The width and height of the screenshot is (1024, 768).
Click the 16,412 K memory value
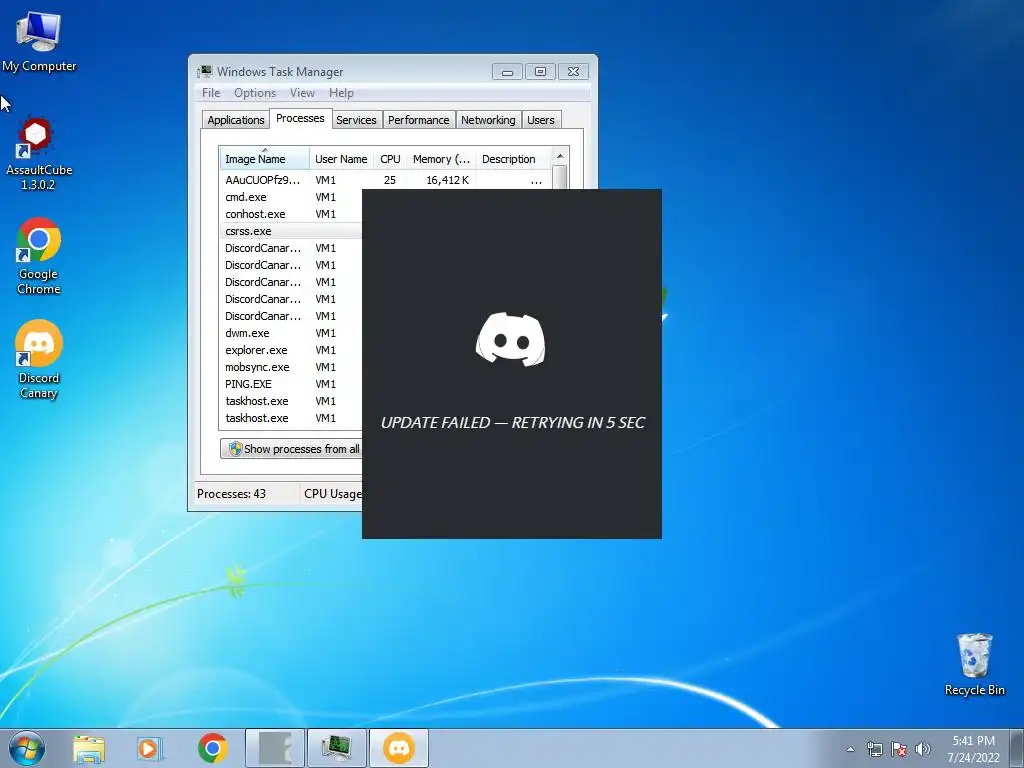447,180
